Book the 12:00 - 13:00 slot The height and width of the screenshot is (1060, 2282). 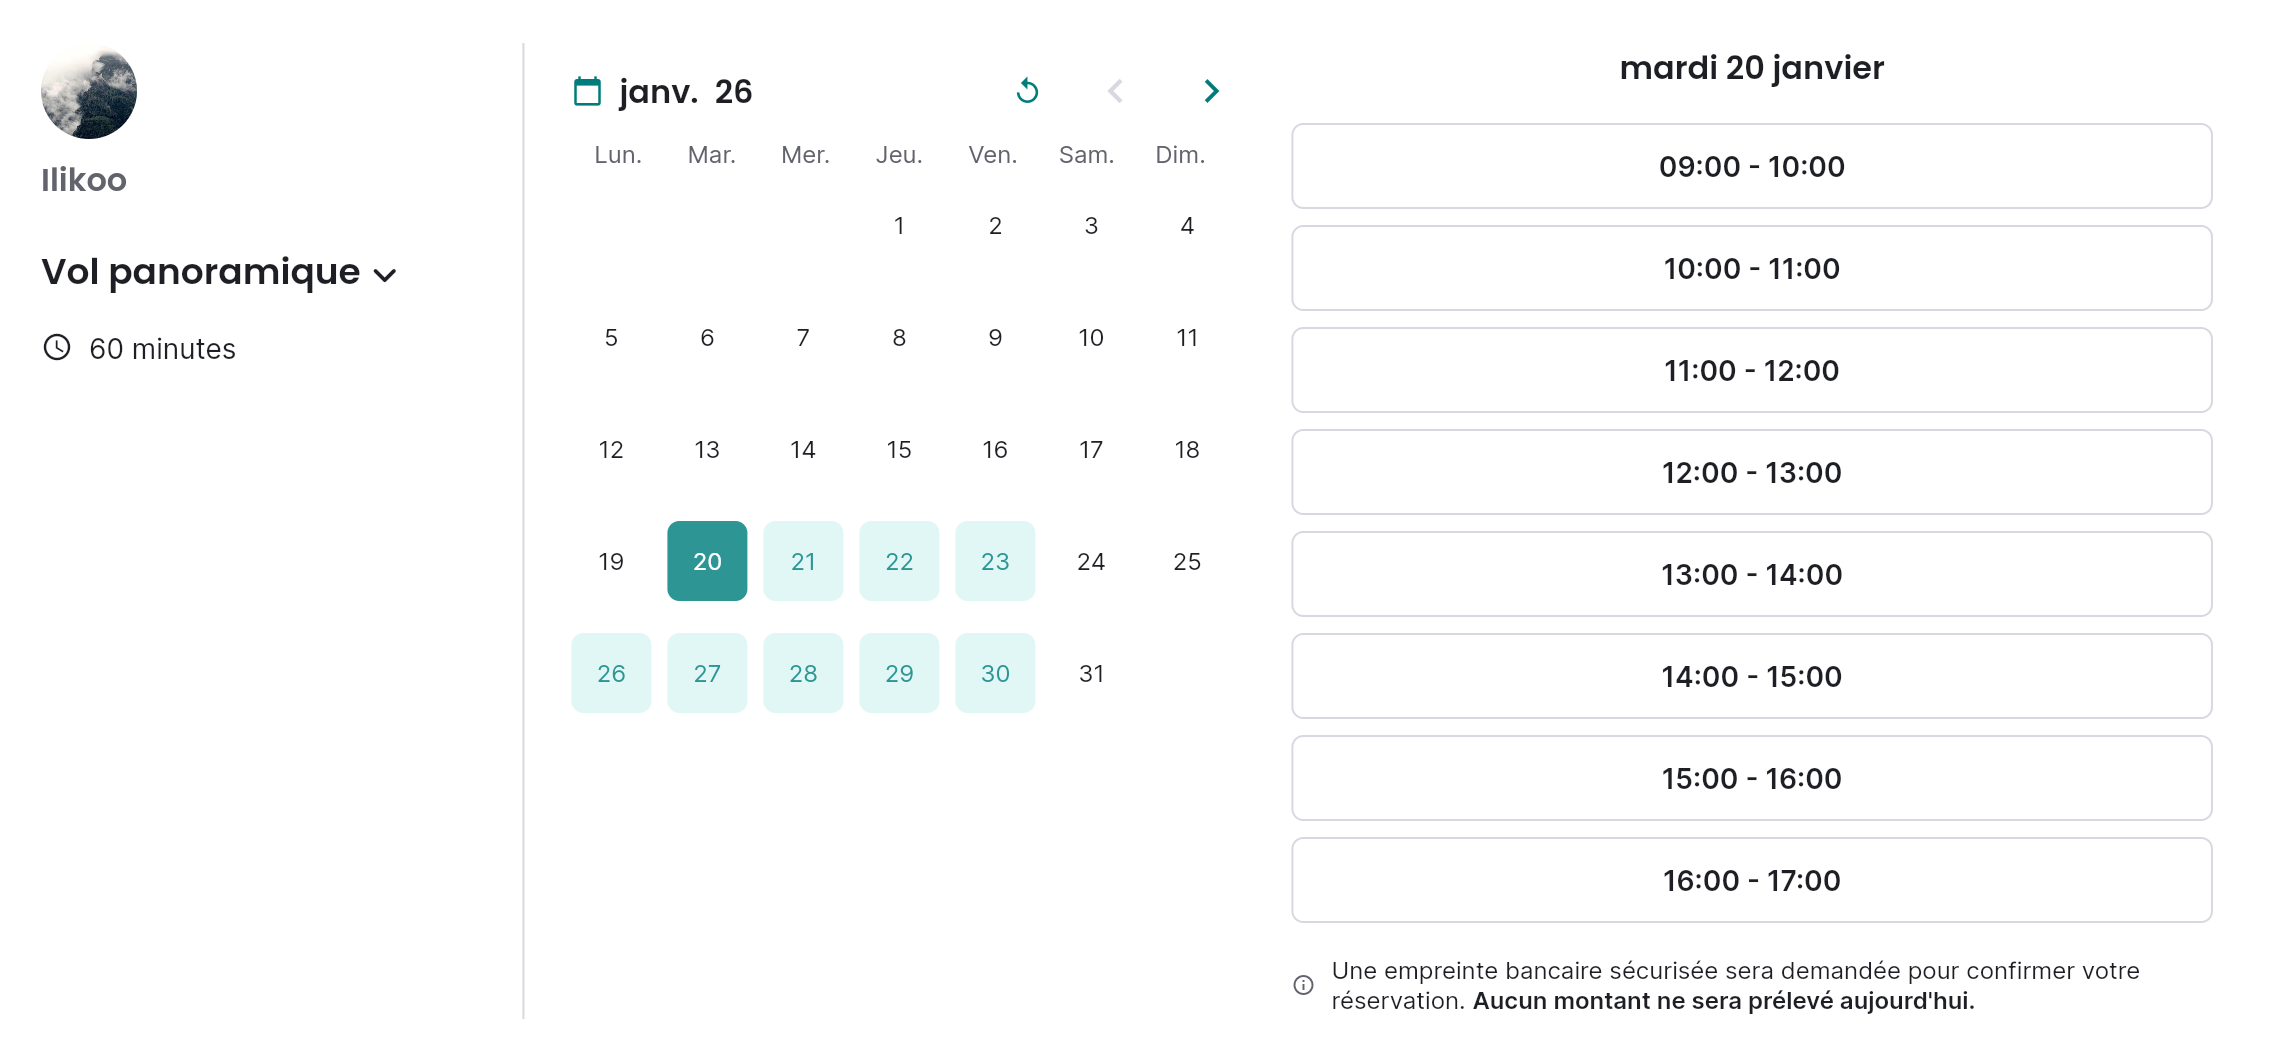1751,472
